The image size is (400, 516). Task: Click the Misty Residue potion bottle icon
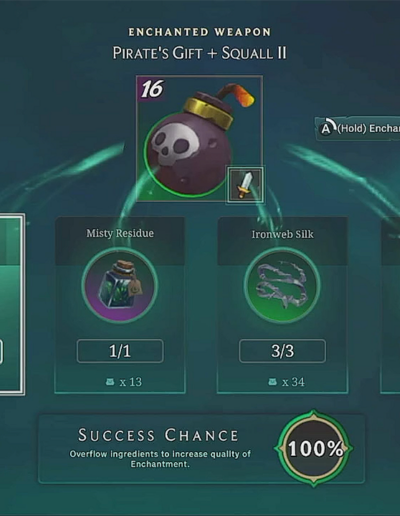(x=120, y=286)
